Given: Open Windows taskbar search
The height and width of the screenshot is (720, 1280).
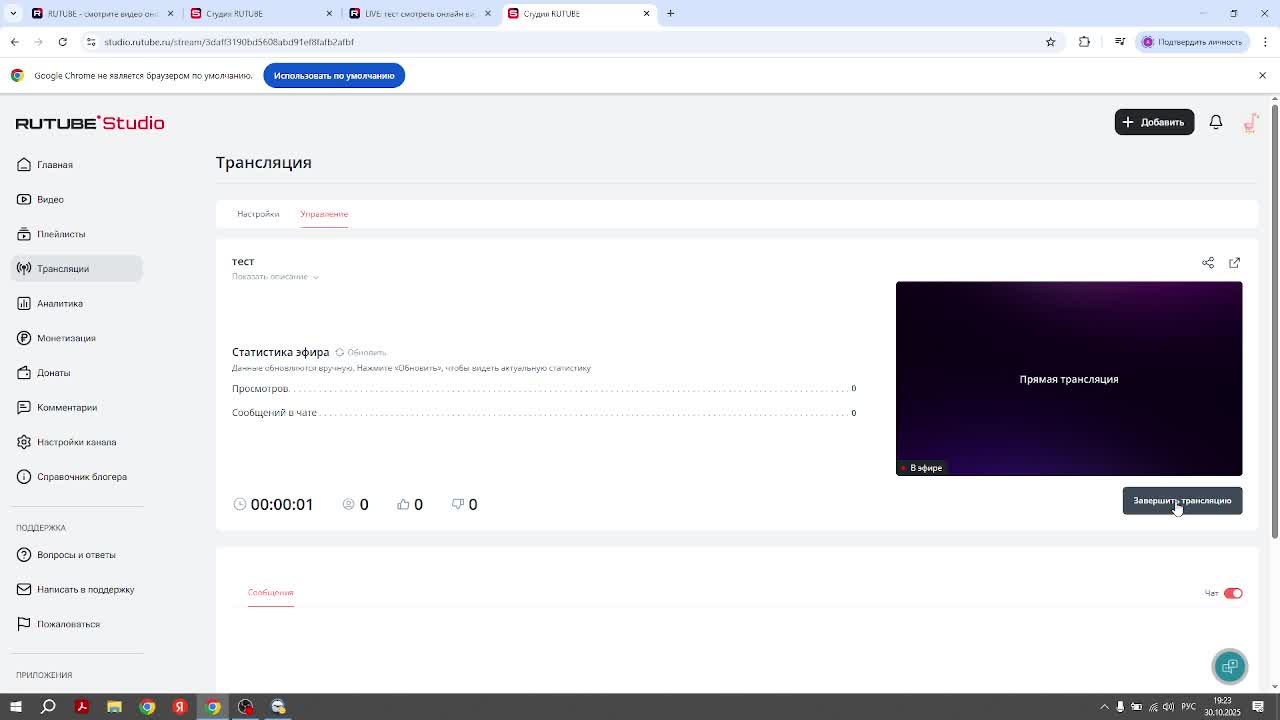Looking at the screenshot, I should (48, 707).
